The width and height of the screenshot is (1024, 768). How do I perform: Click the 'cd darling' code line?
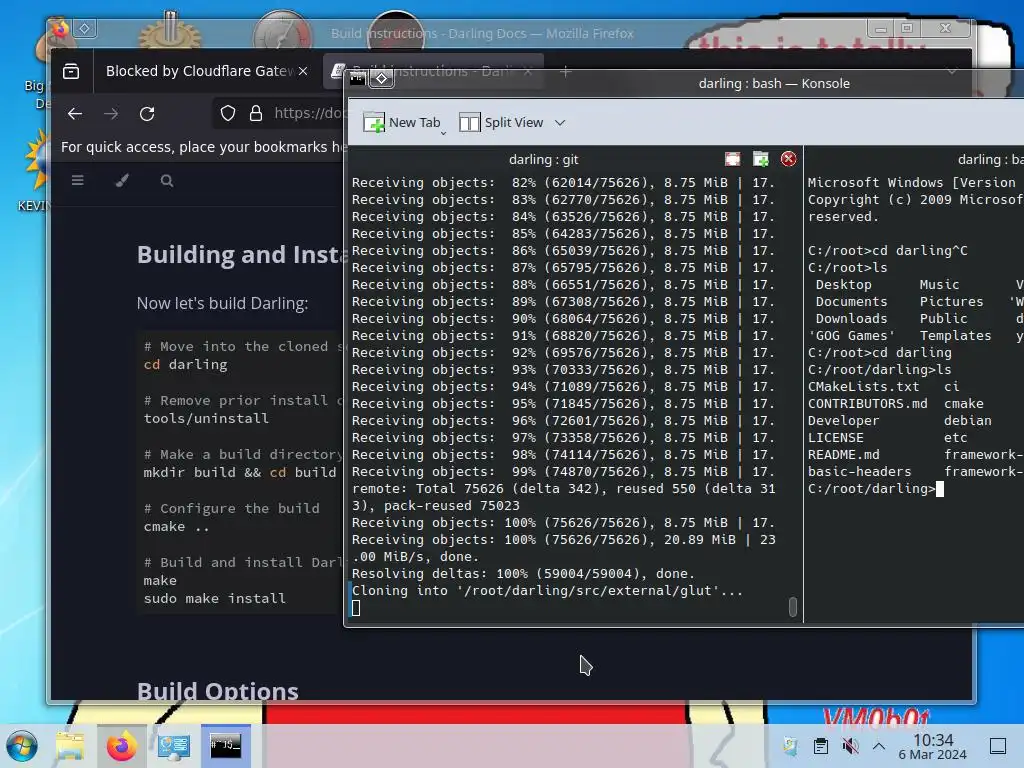185,364
